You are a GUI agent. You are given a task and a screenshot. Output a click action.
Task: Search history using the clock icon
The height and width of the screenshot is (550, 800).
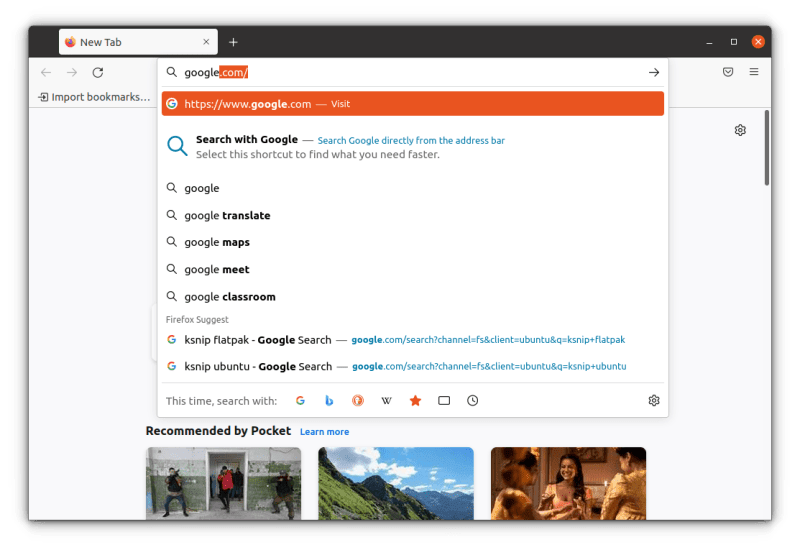coord(473,401)
